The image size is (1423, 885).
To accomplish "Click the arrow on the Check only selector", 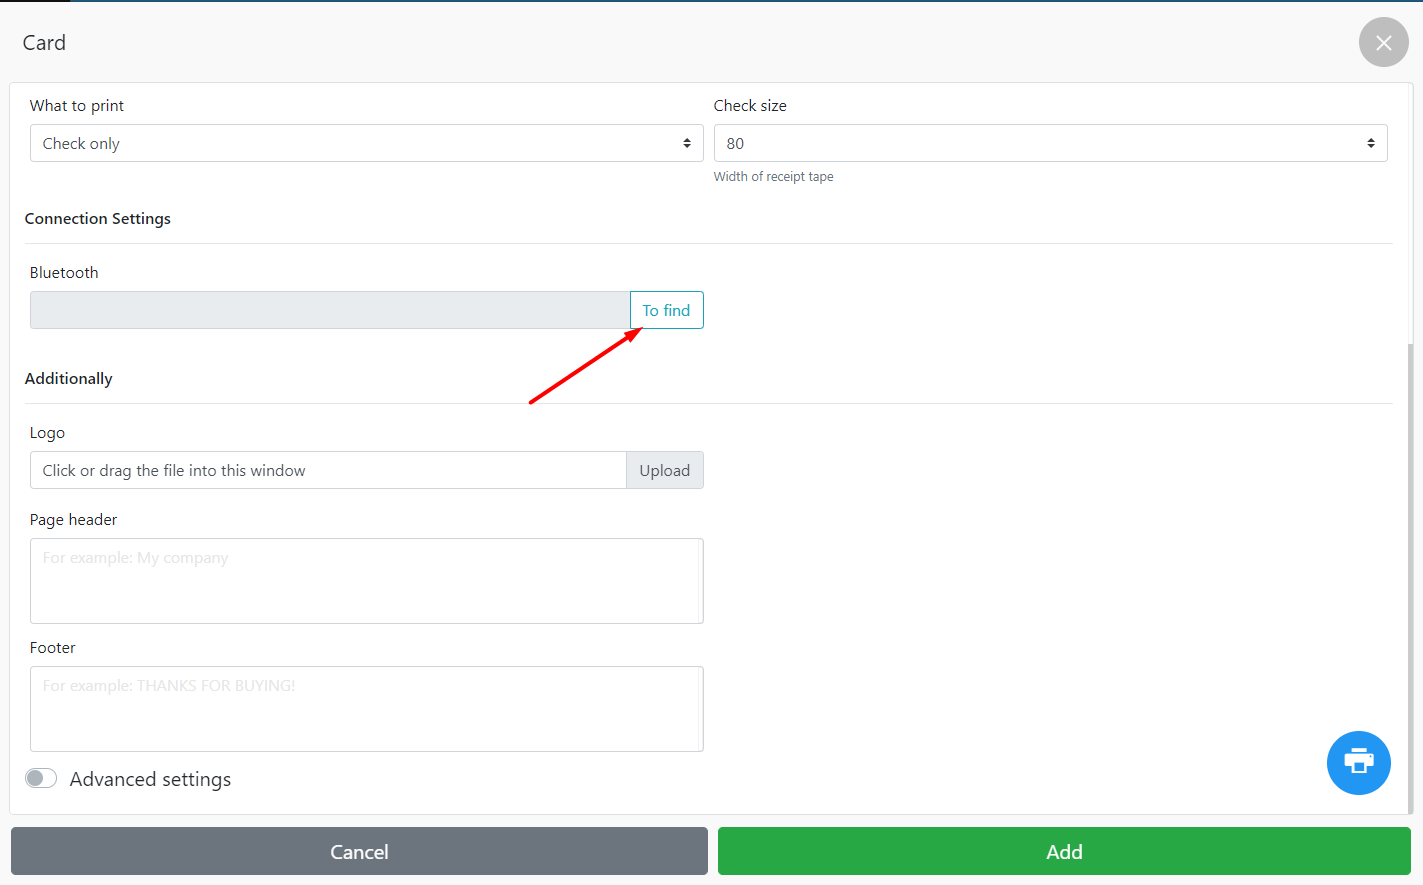I will 687,144.
